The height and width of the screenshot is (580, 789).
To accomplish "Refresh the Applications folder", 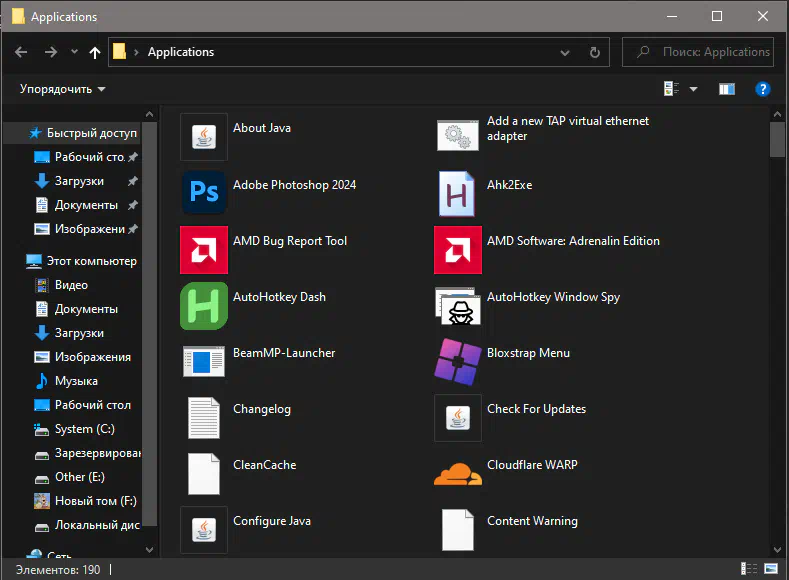I will click(595, 52).
